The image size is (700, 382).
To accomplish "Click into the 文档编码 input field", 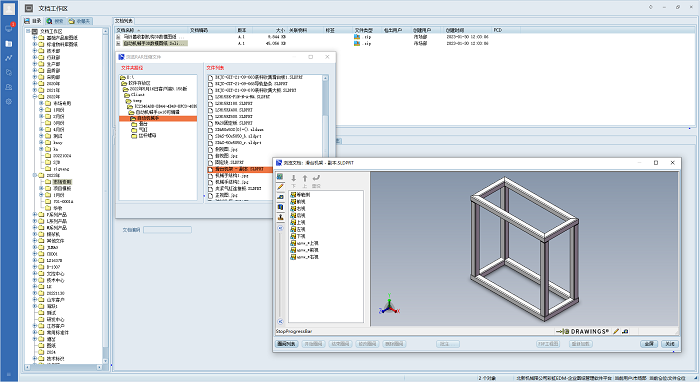I will coord(167,230).
